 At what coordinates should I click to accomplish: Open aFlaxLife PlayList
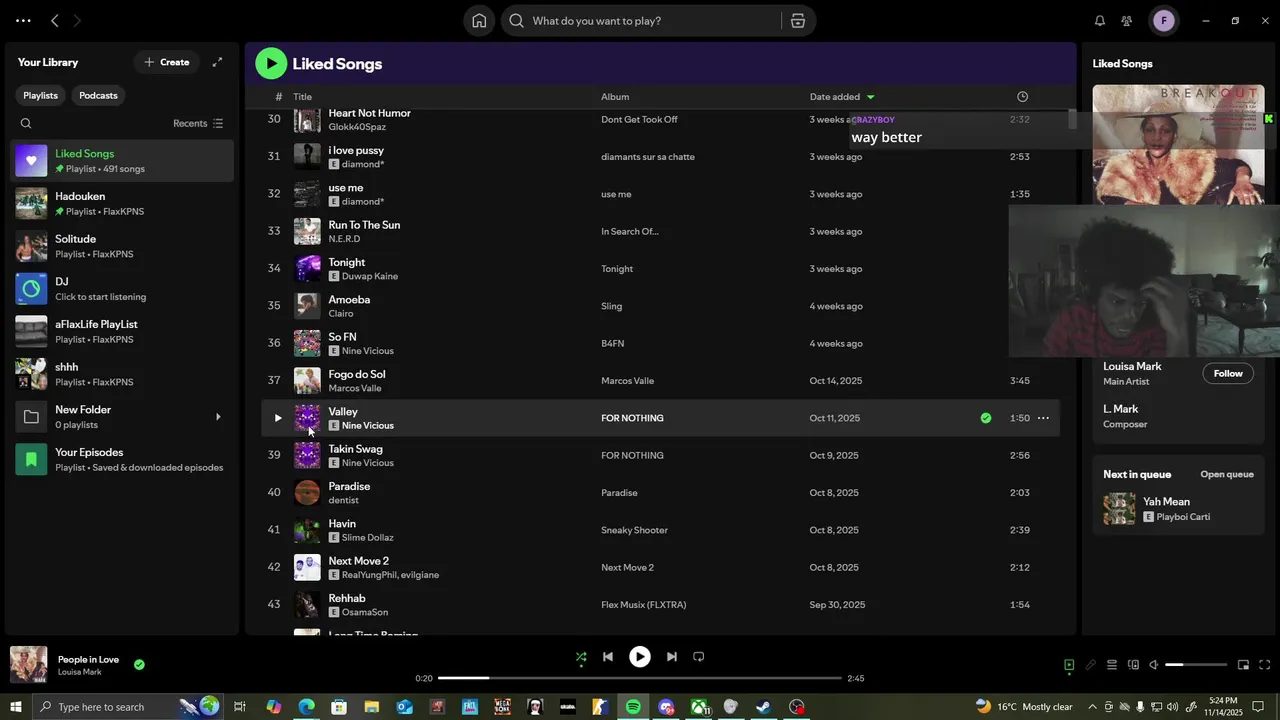tap(122, 332)
